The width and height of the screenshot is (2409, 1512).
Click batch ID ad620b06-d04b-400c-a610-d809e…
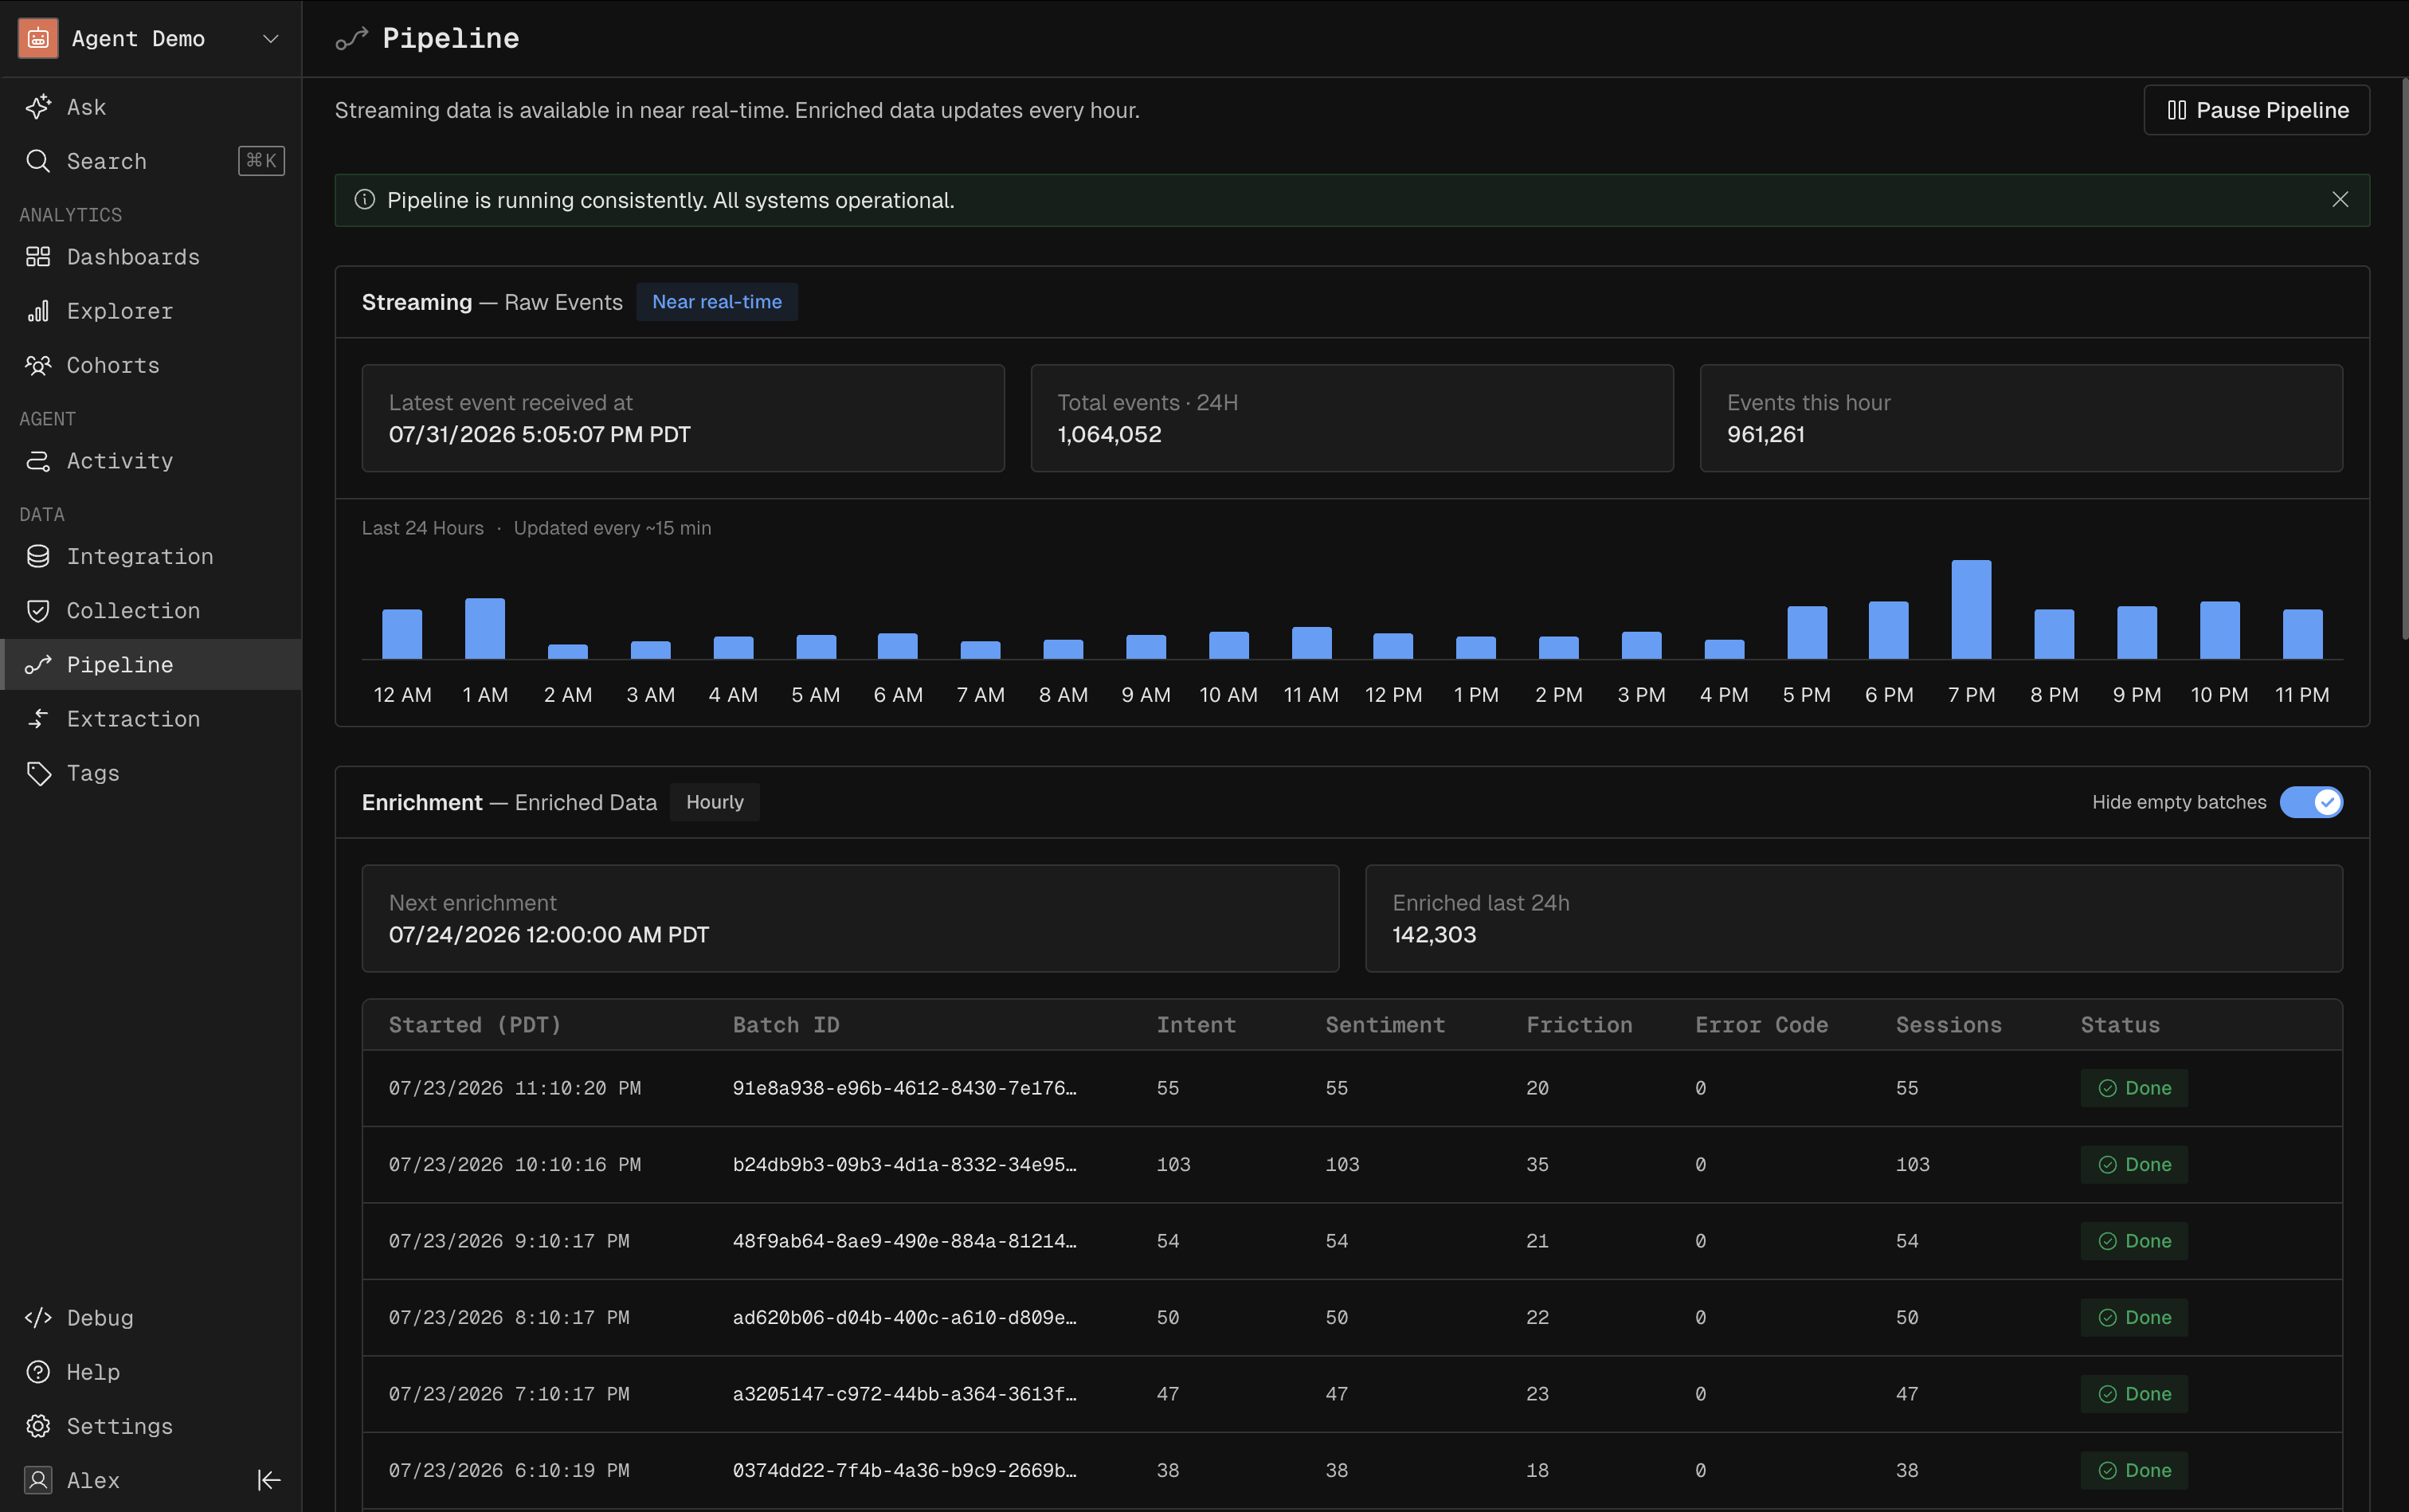click(x=904, y=1317)
